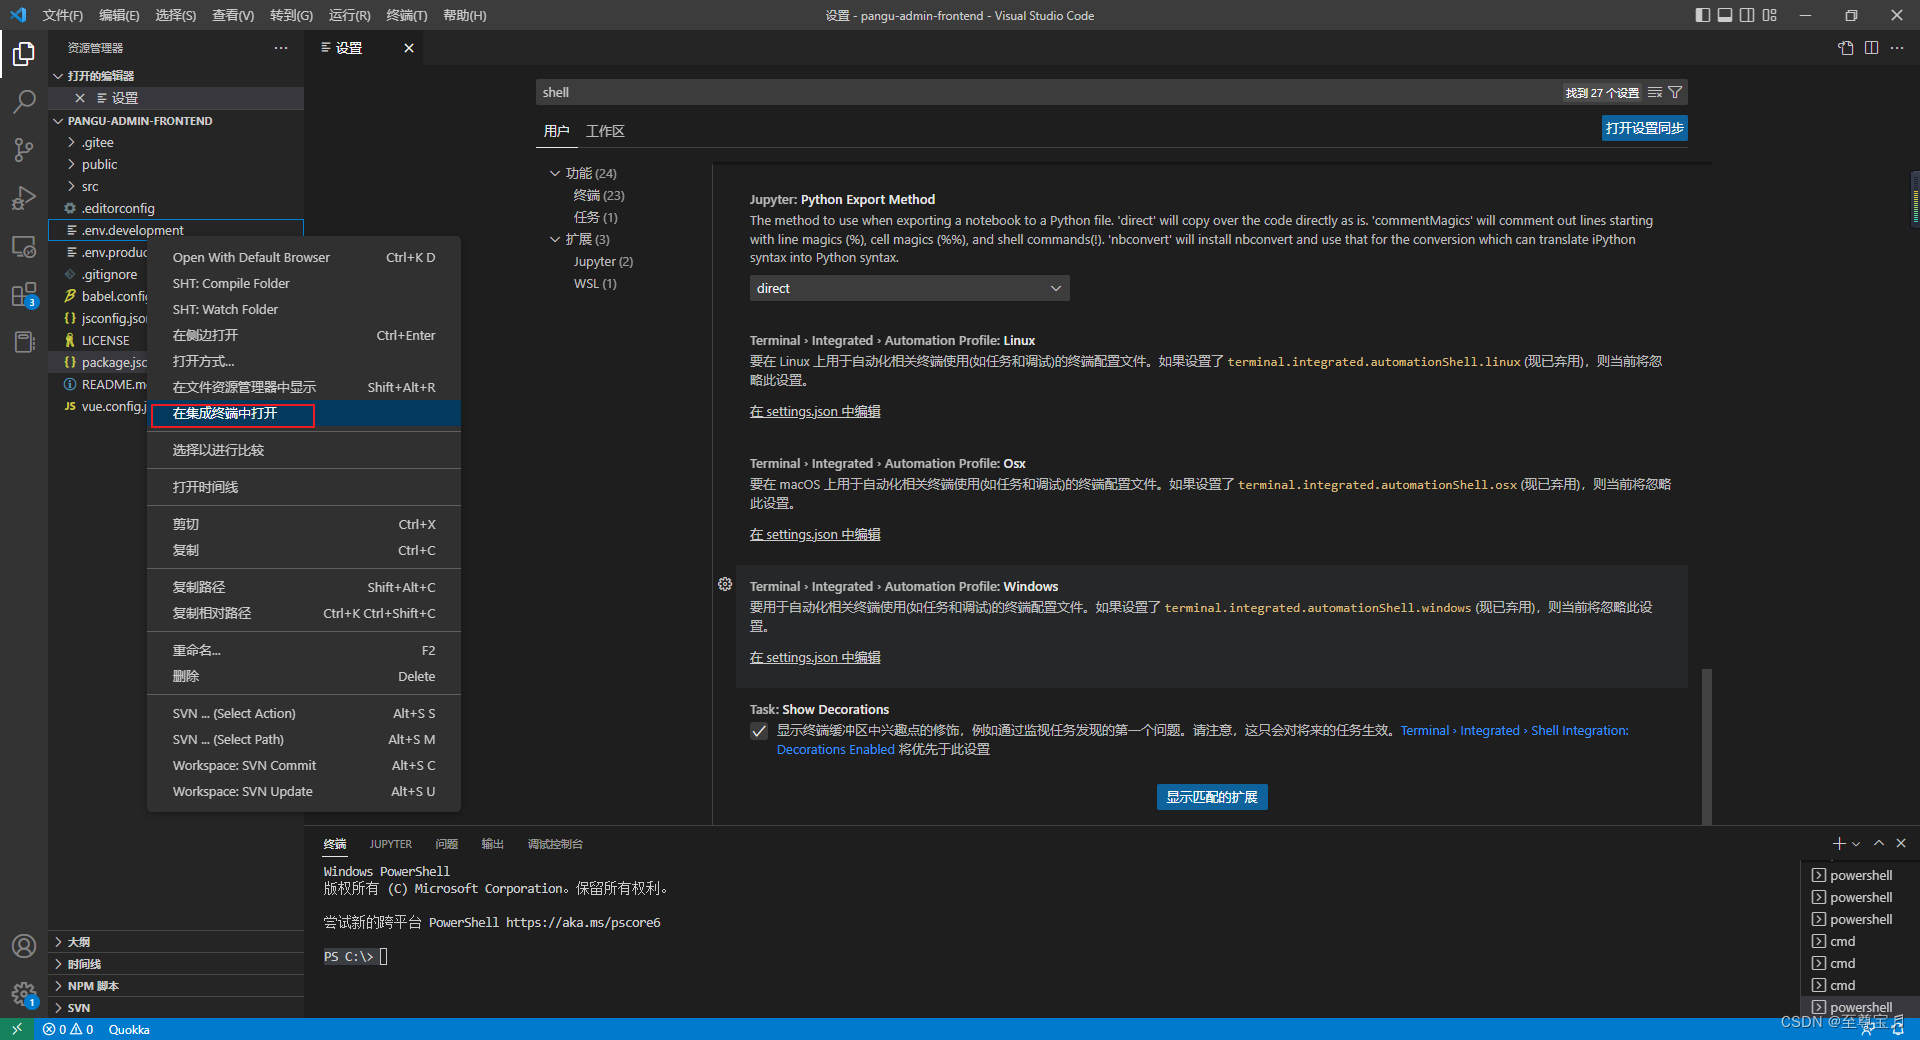Open the Source Control view icon

coord(24,150)
